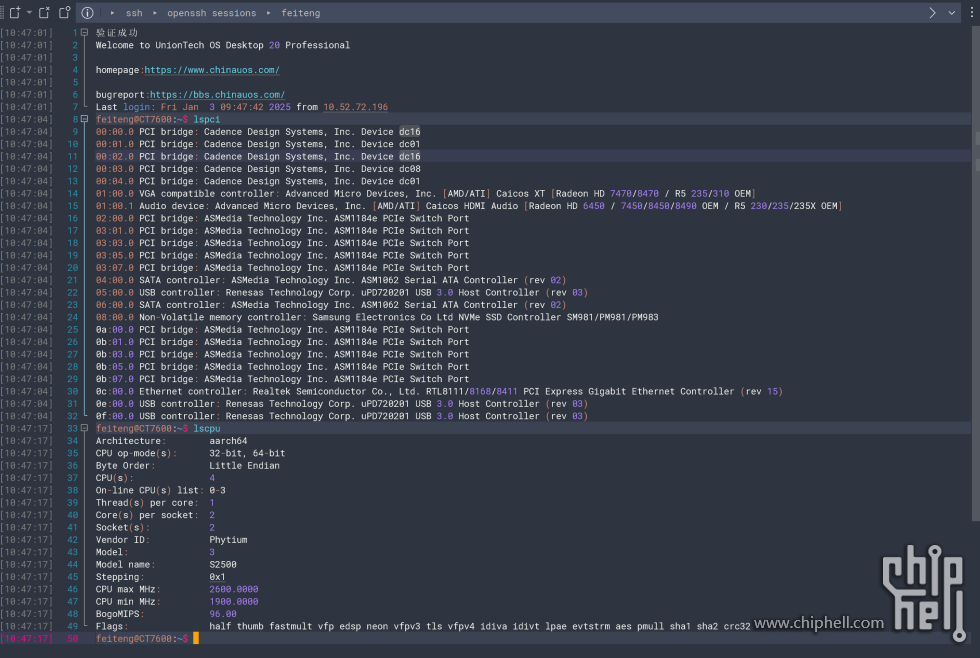Click the Byte Order value Little Endian
The height and width of the screenshot is (658, 980).
point(244,466)
